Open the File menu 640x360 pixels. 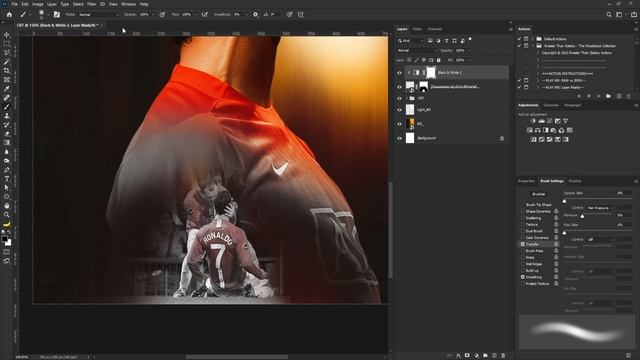pos(14,4)
